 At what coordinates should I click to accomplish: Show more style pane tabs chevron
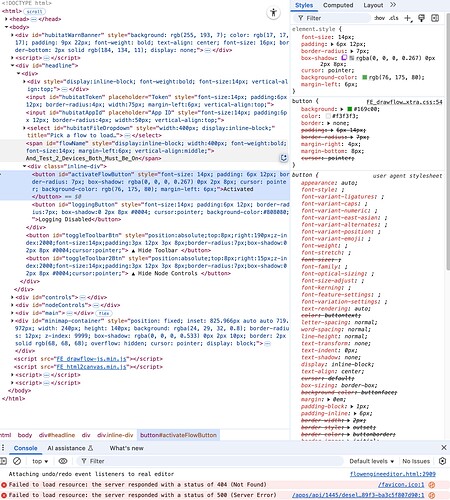tap(393, 5)
